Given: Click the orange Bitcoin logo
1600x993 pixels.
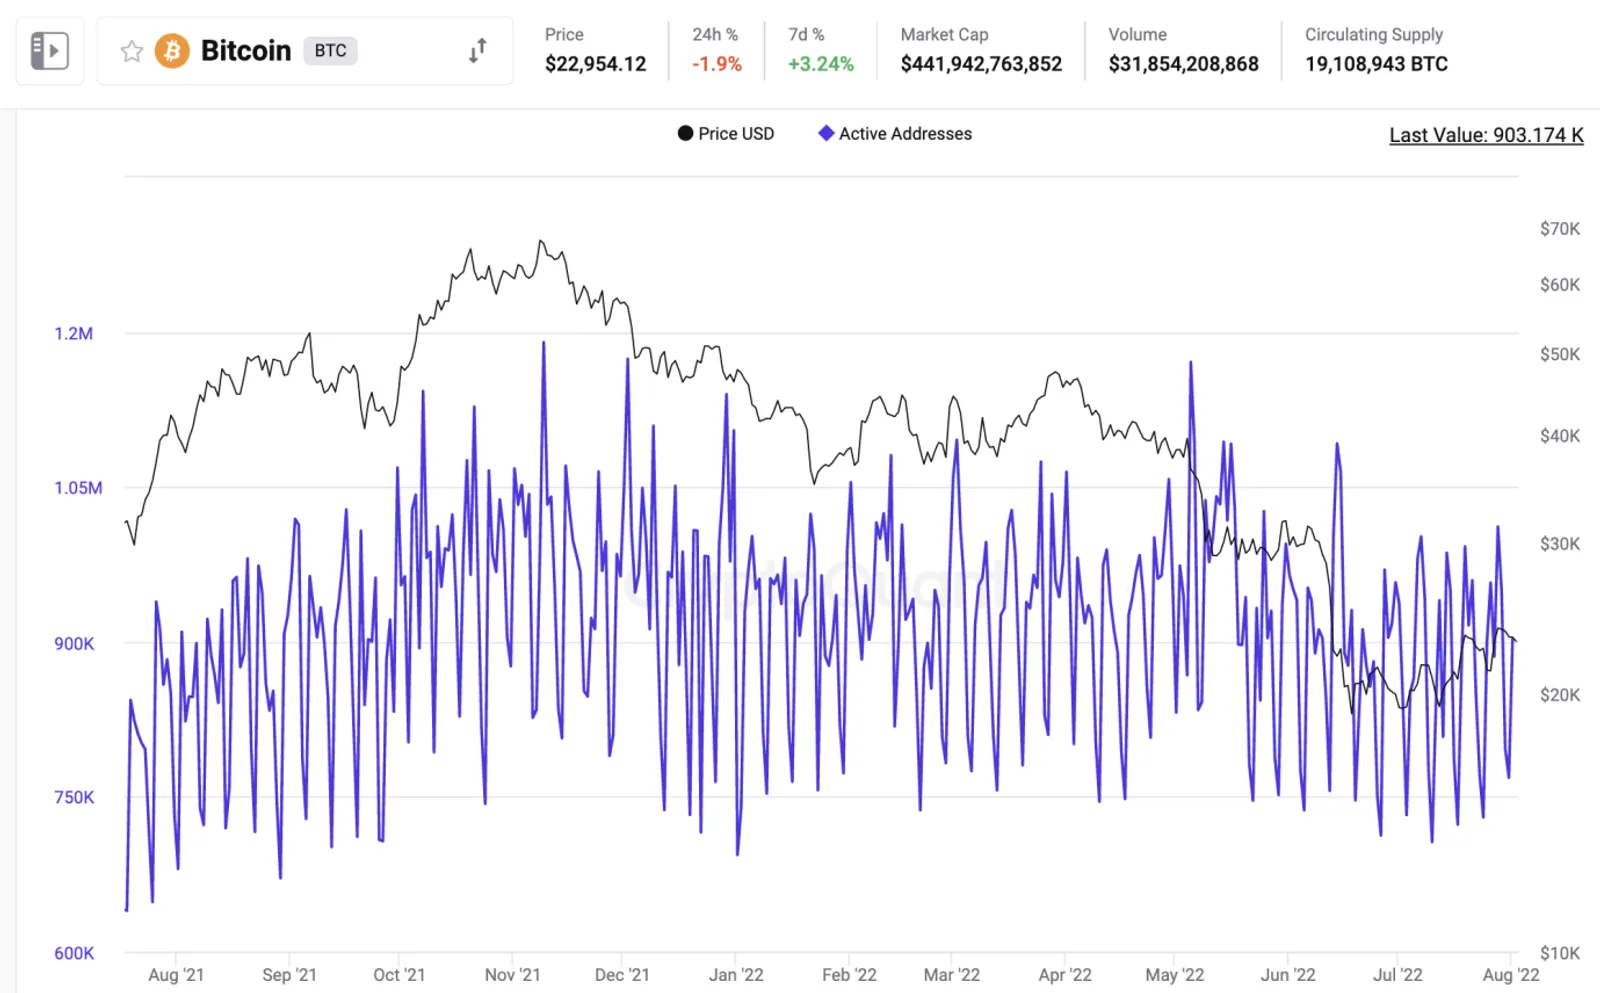Looking at the screenshot, I should (172, 51).
